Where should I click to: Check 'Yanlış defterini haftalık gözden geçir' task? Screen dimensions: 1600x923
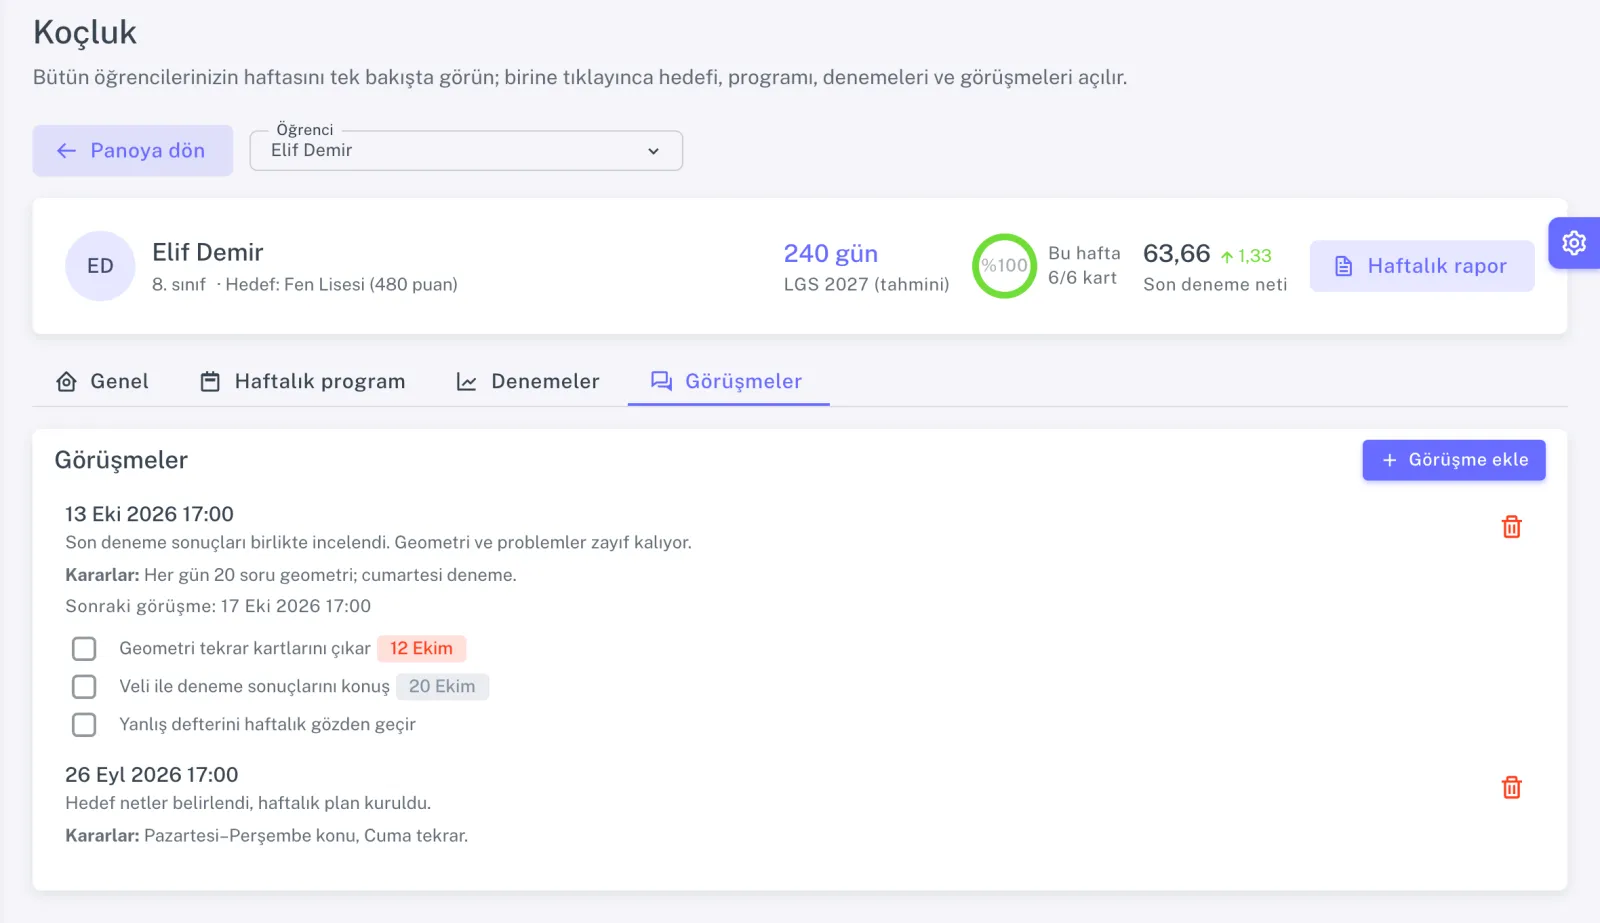click(x=84, y=725)
